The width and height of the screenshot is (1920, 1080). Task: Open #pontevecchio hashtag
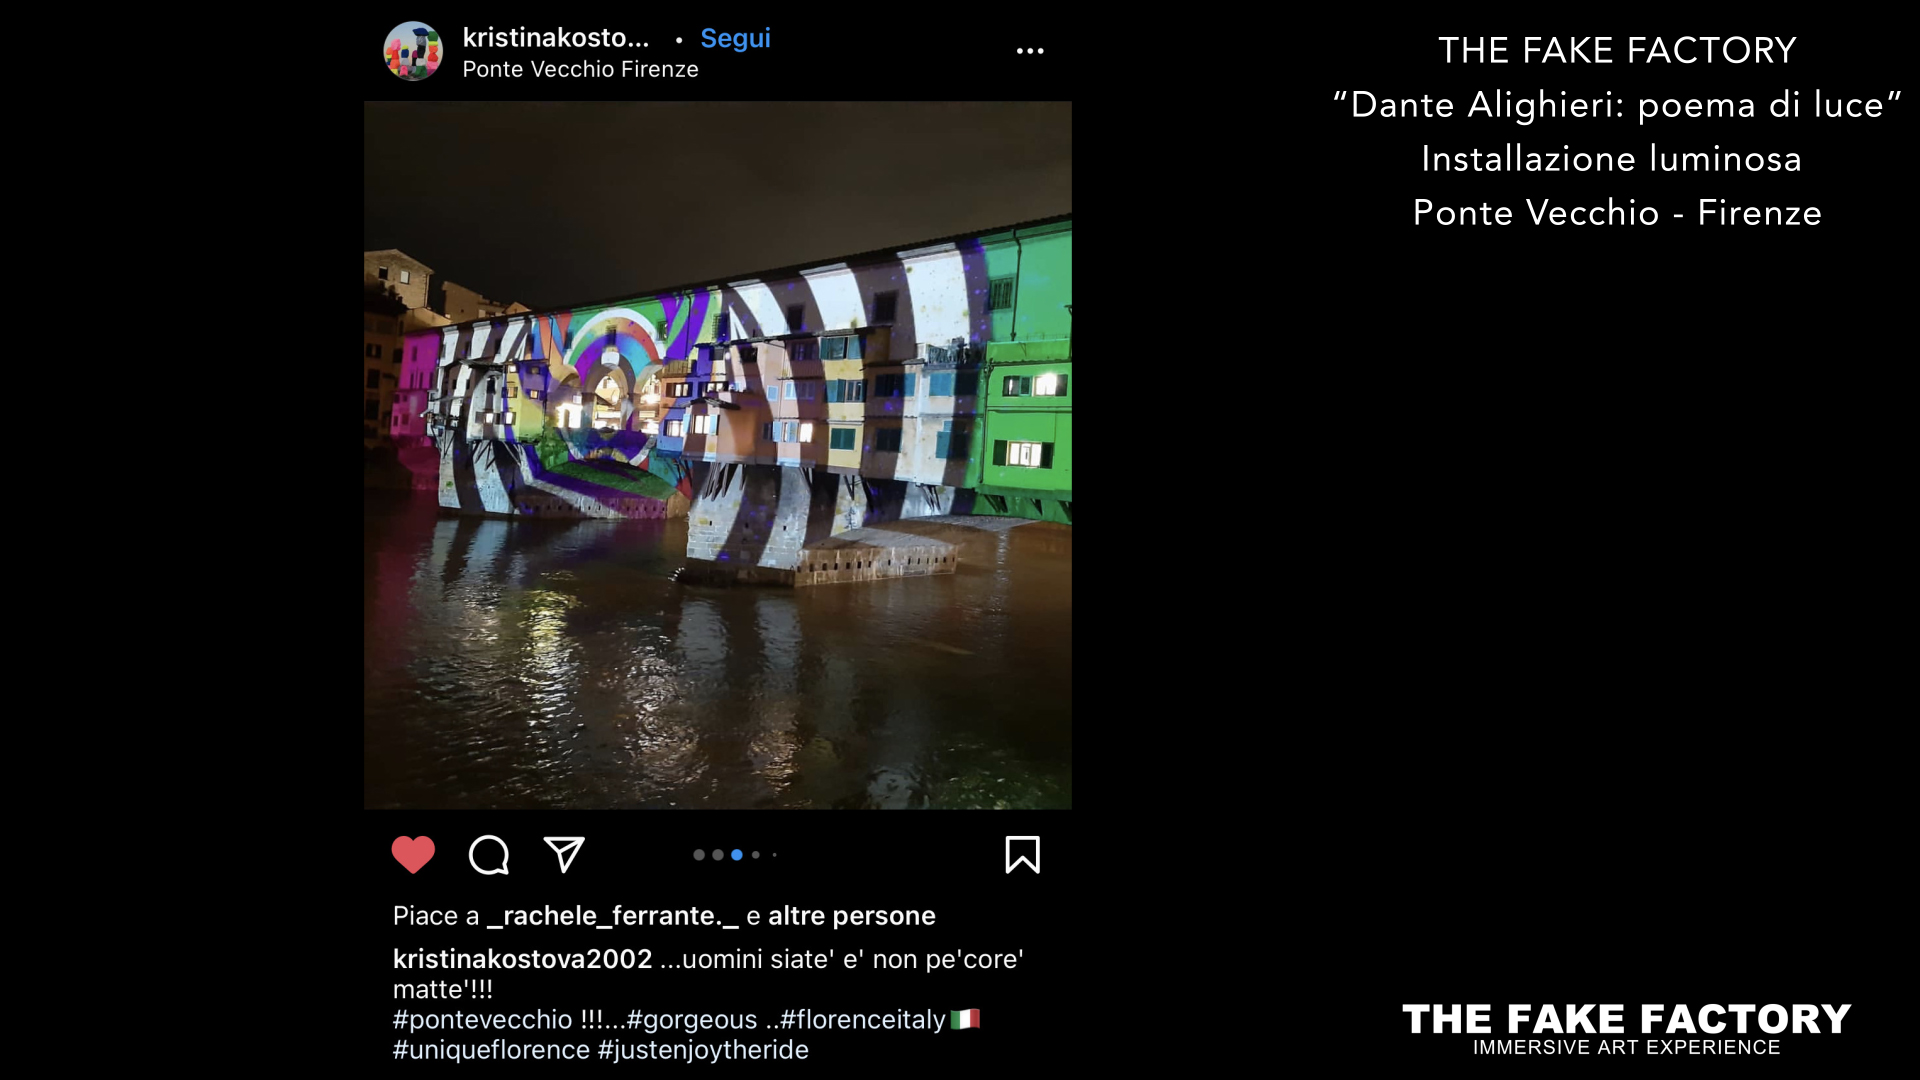[x=482, y=1020]
